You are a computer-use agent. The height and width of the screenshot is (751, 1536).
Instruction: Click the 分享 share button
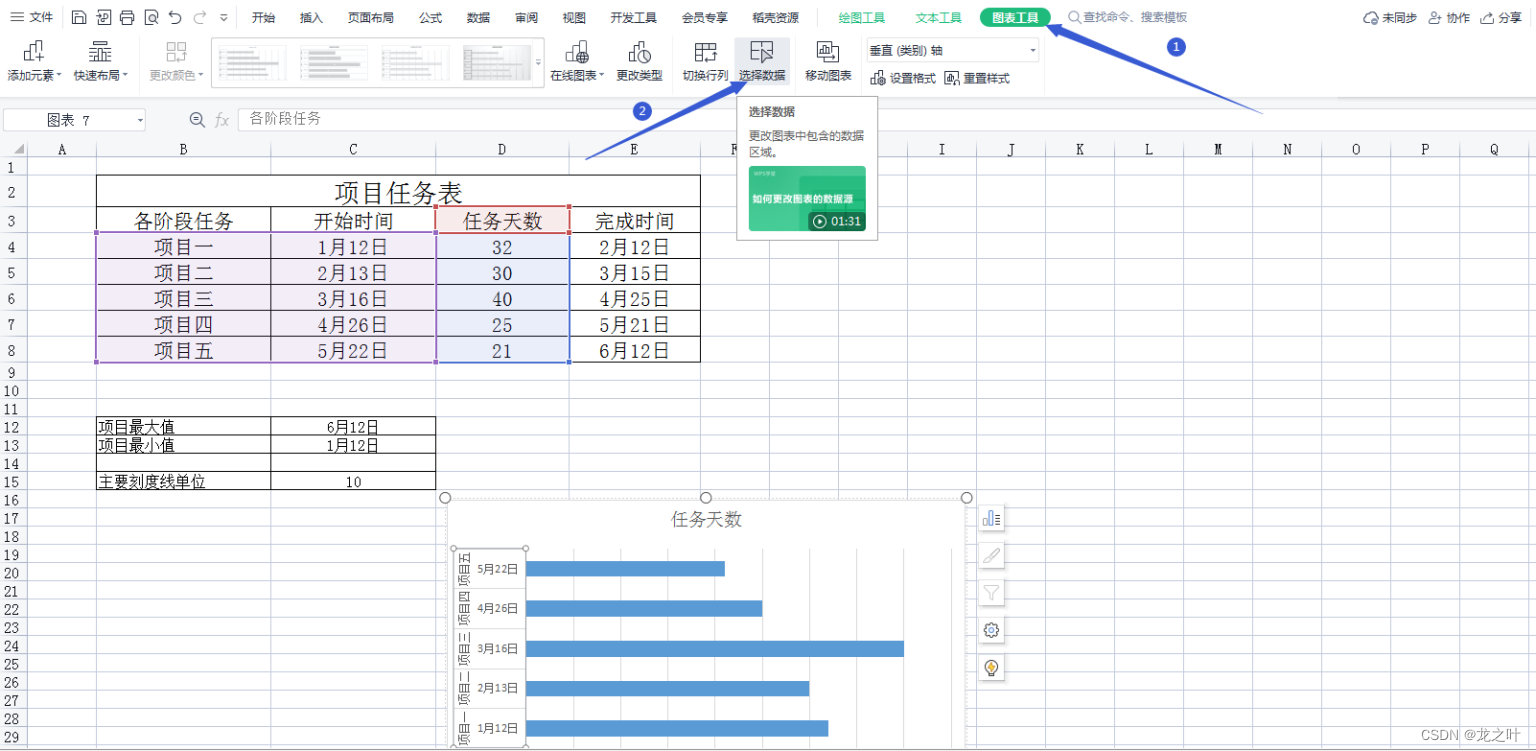[1501, 18]
